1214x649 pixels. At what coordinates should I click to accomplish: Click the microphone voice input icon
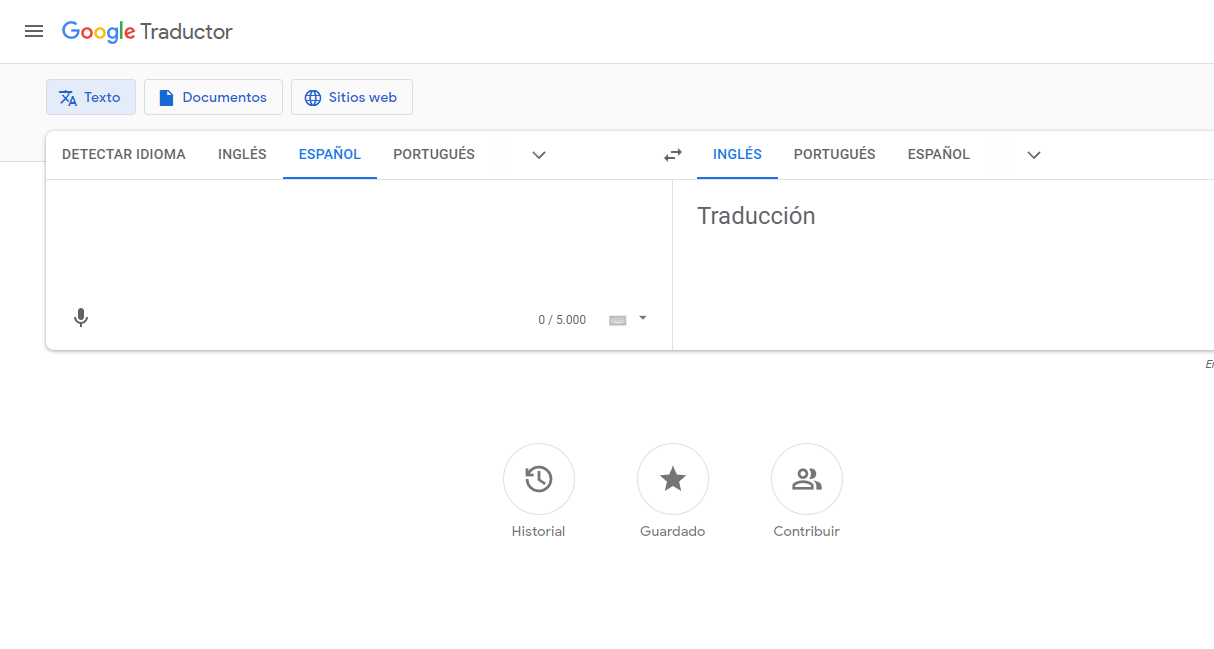(81, 318)
